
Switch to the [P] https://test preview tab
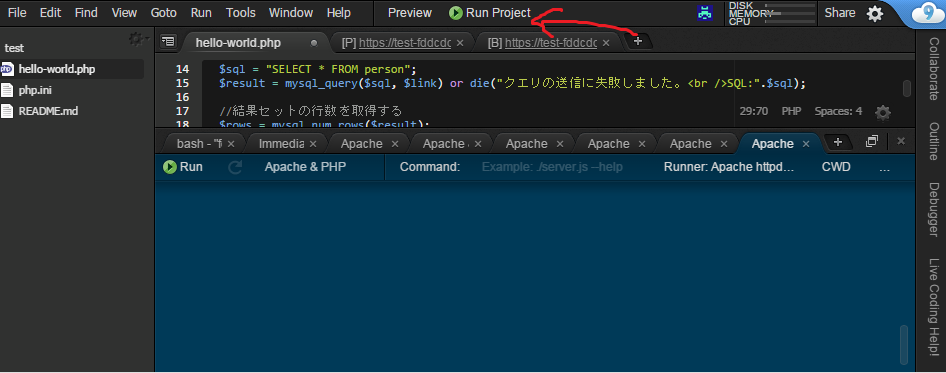396,43
